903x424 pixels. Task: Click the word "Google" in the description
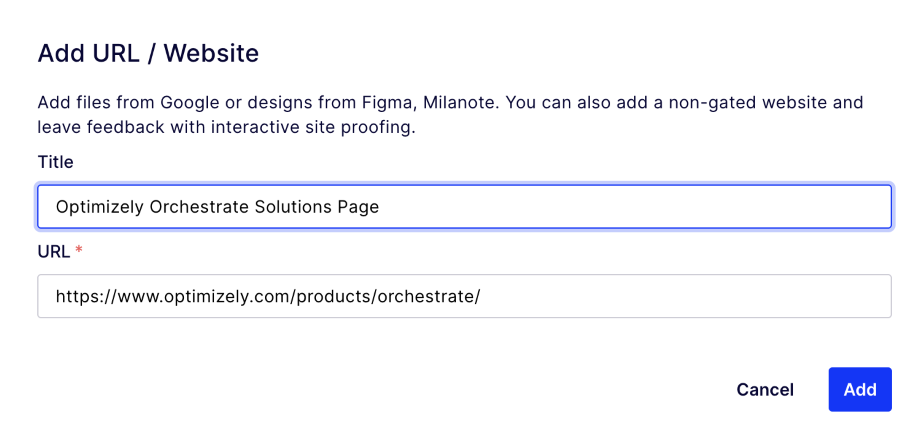pos(188,103)
